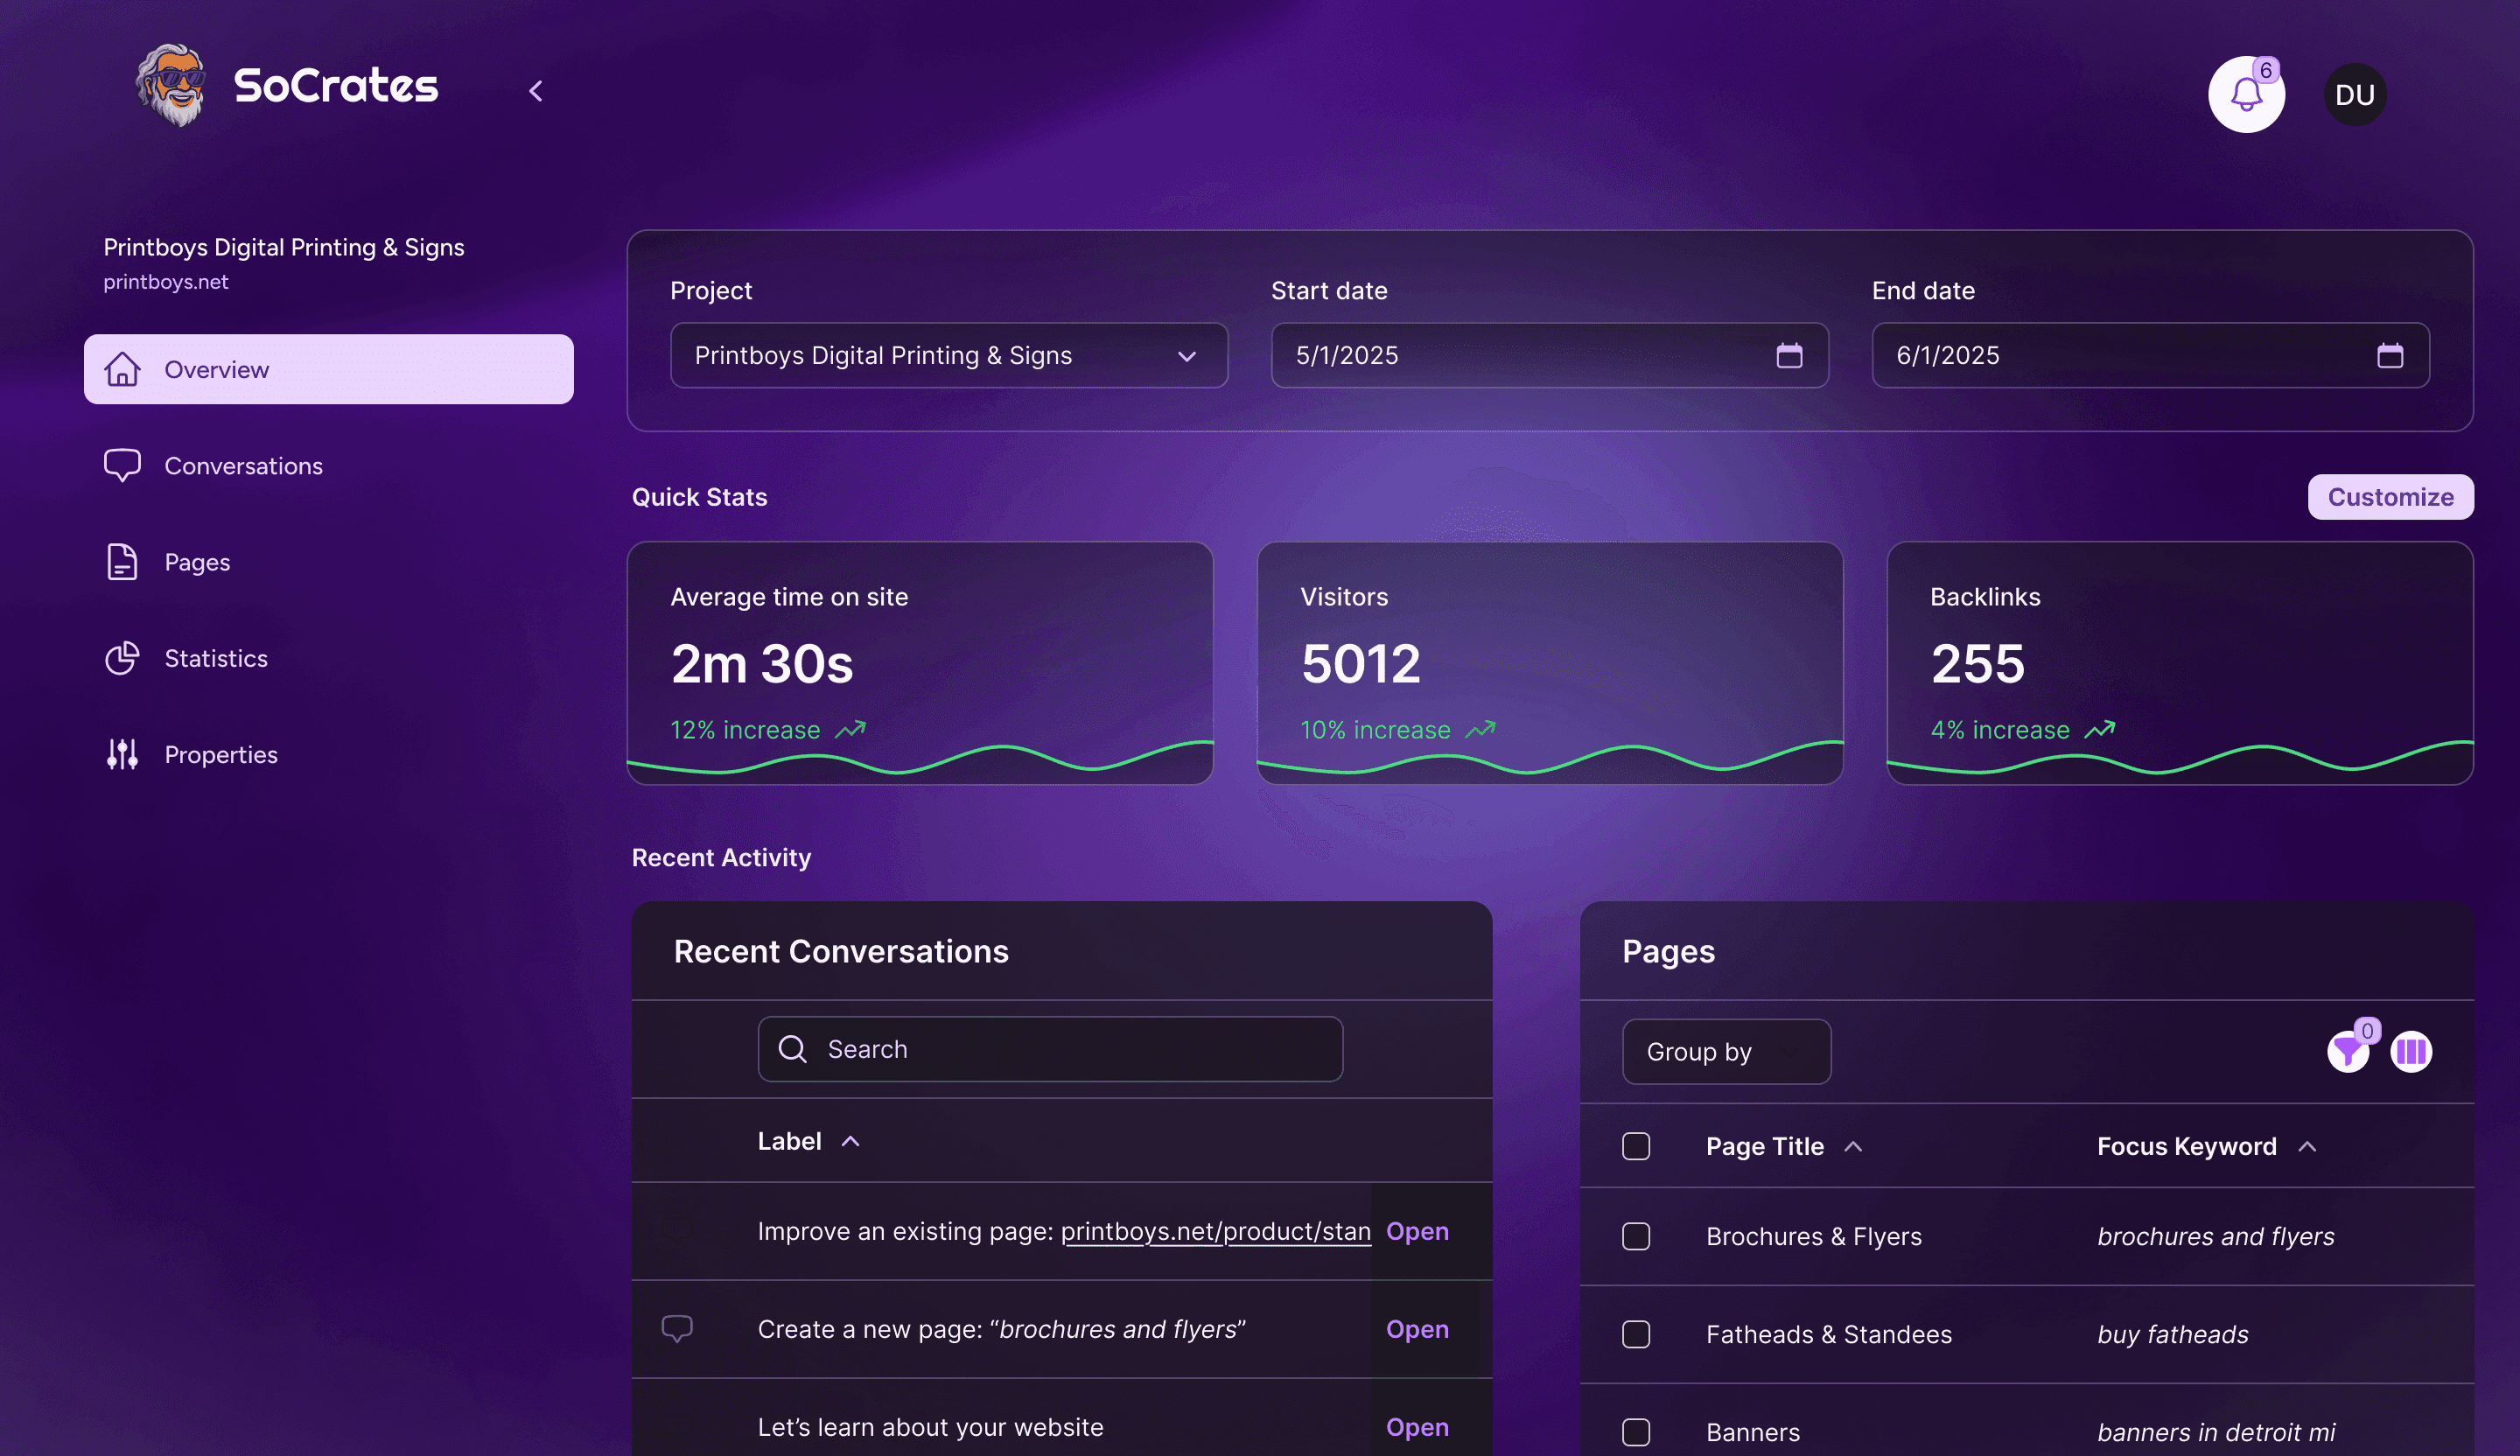Viewport: 2520px width, 1456px height.
Task: Check the Brochures & Flyers row checkbox
Action: pyautogui.click(x=1635, y=1236)
